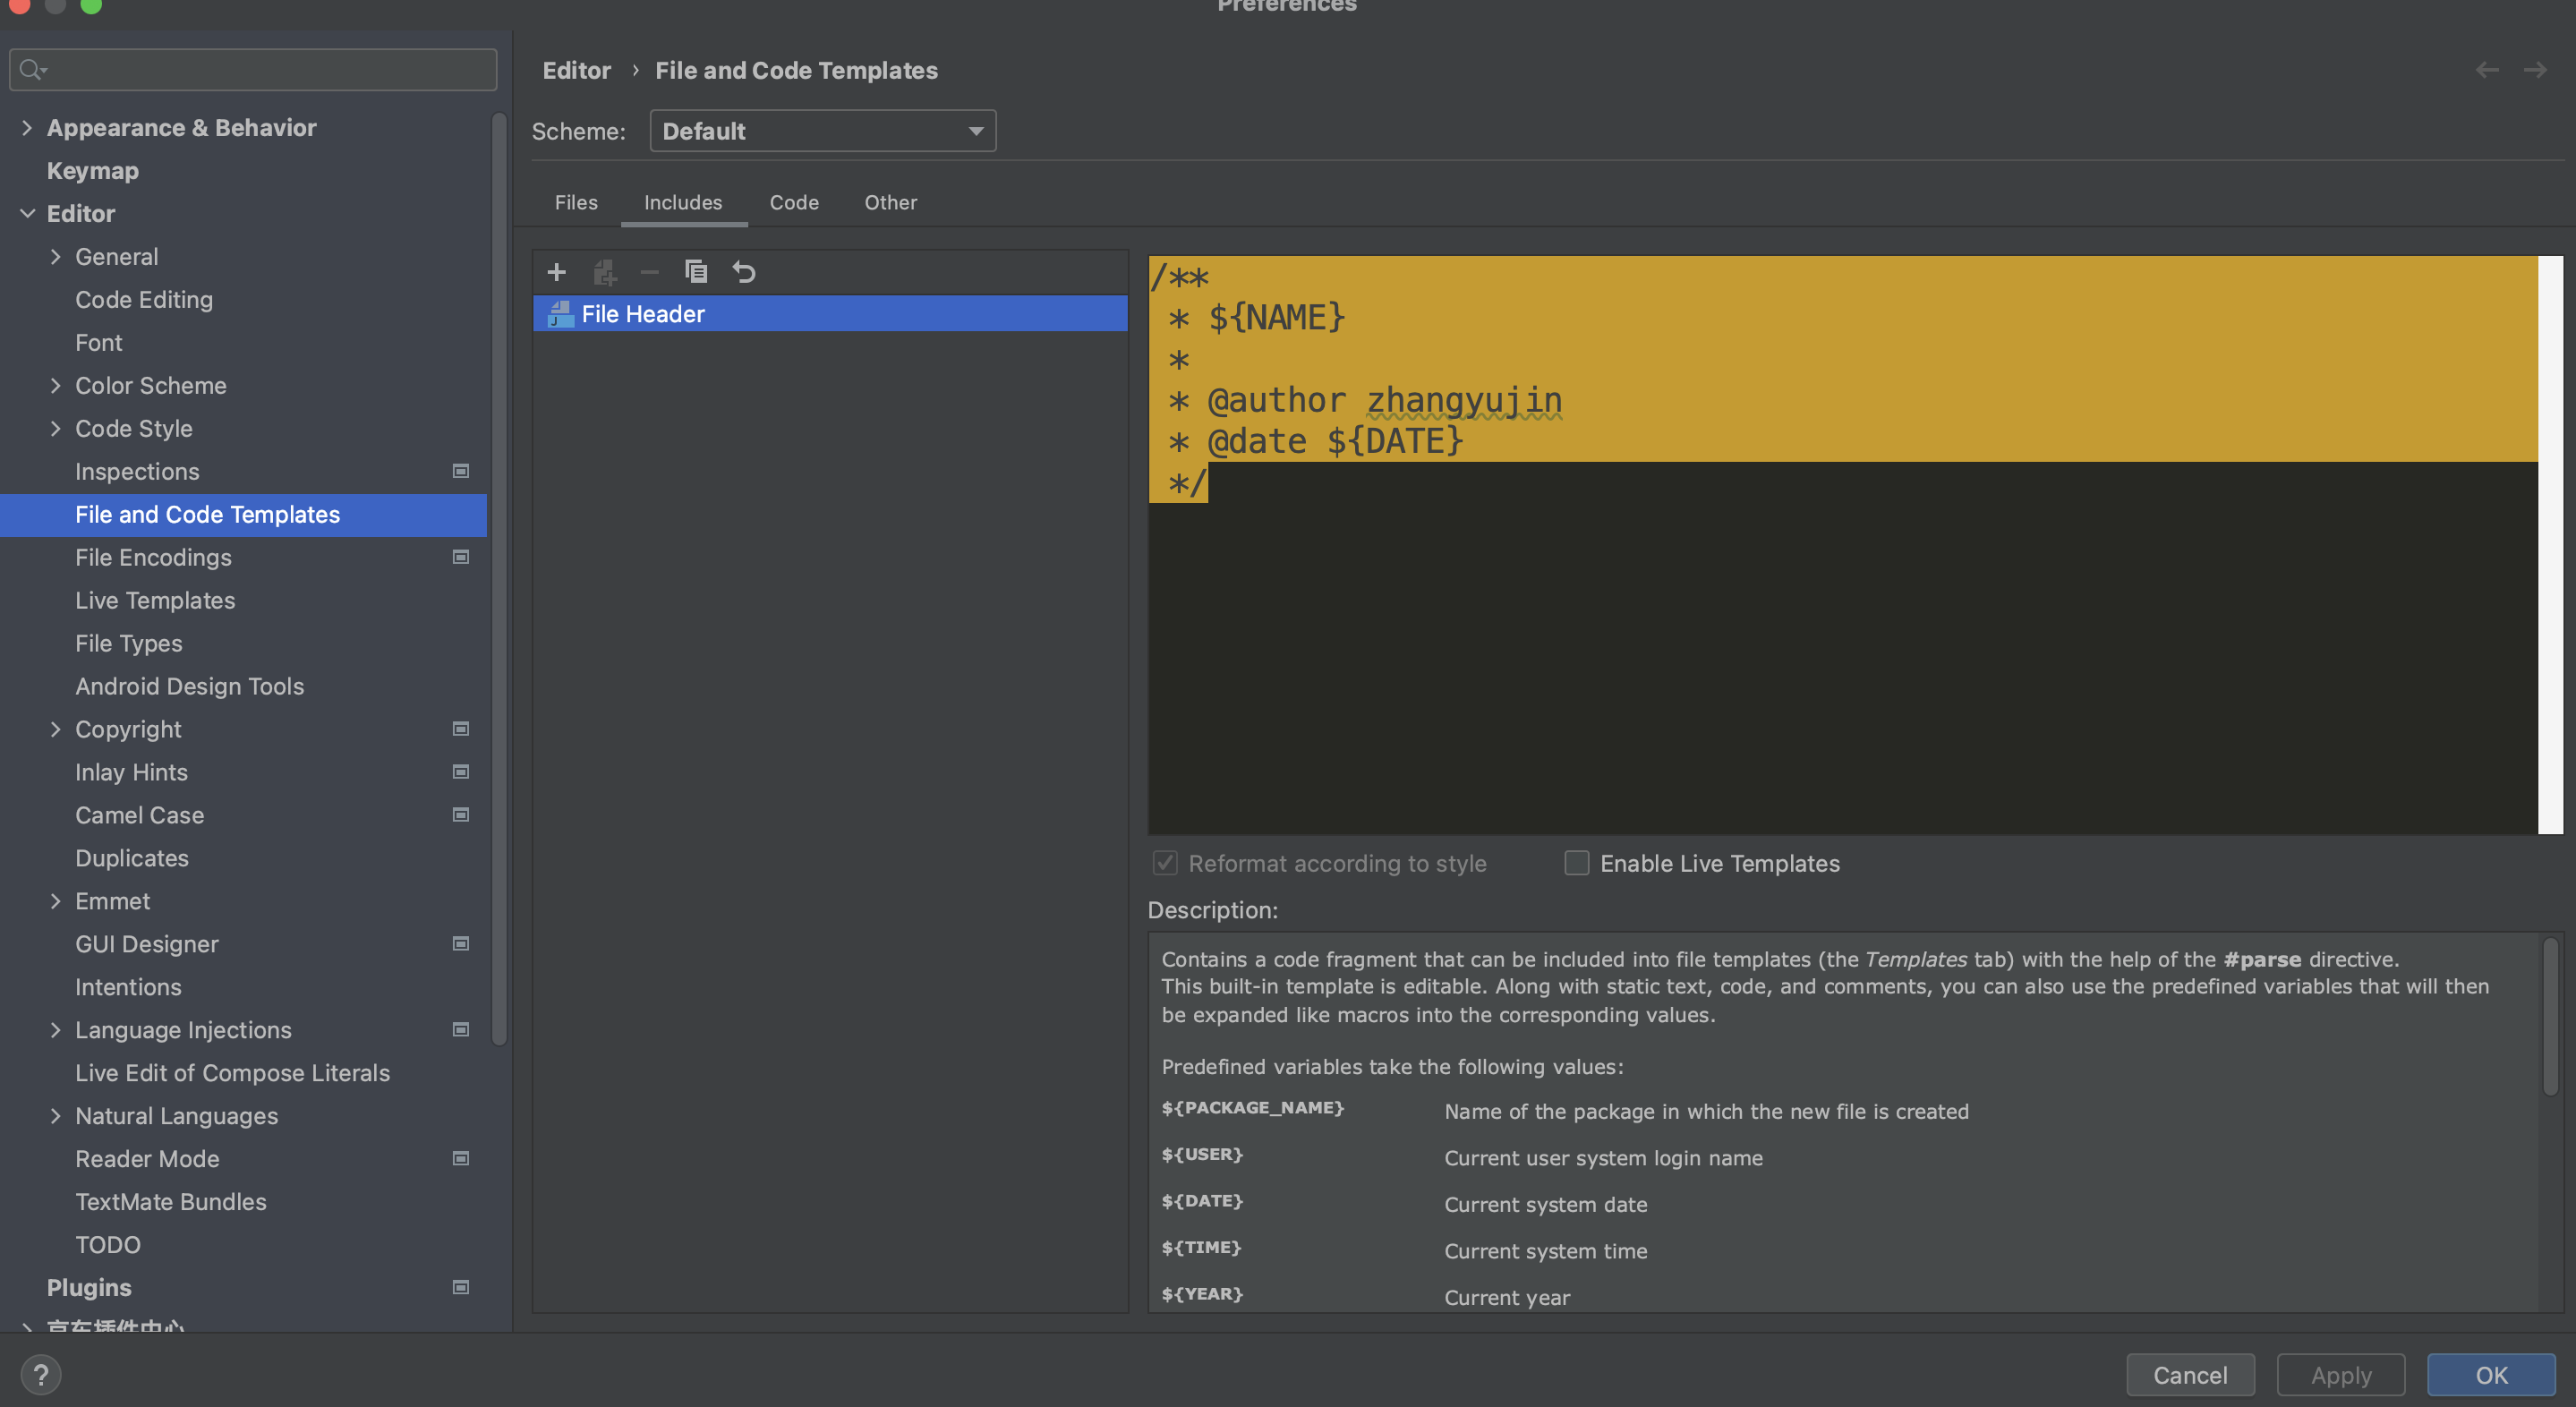Click the help question mark icon

coord(41,1374)
